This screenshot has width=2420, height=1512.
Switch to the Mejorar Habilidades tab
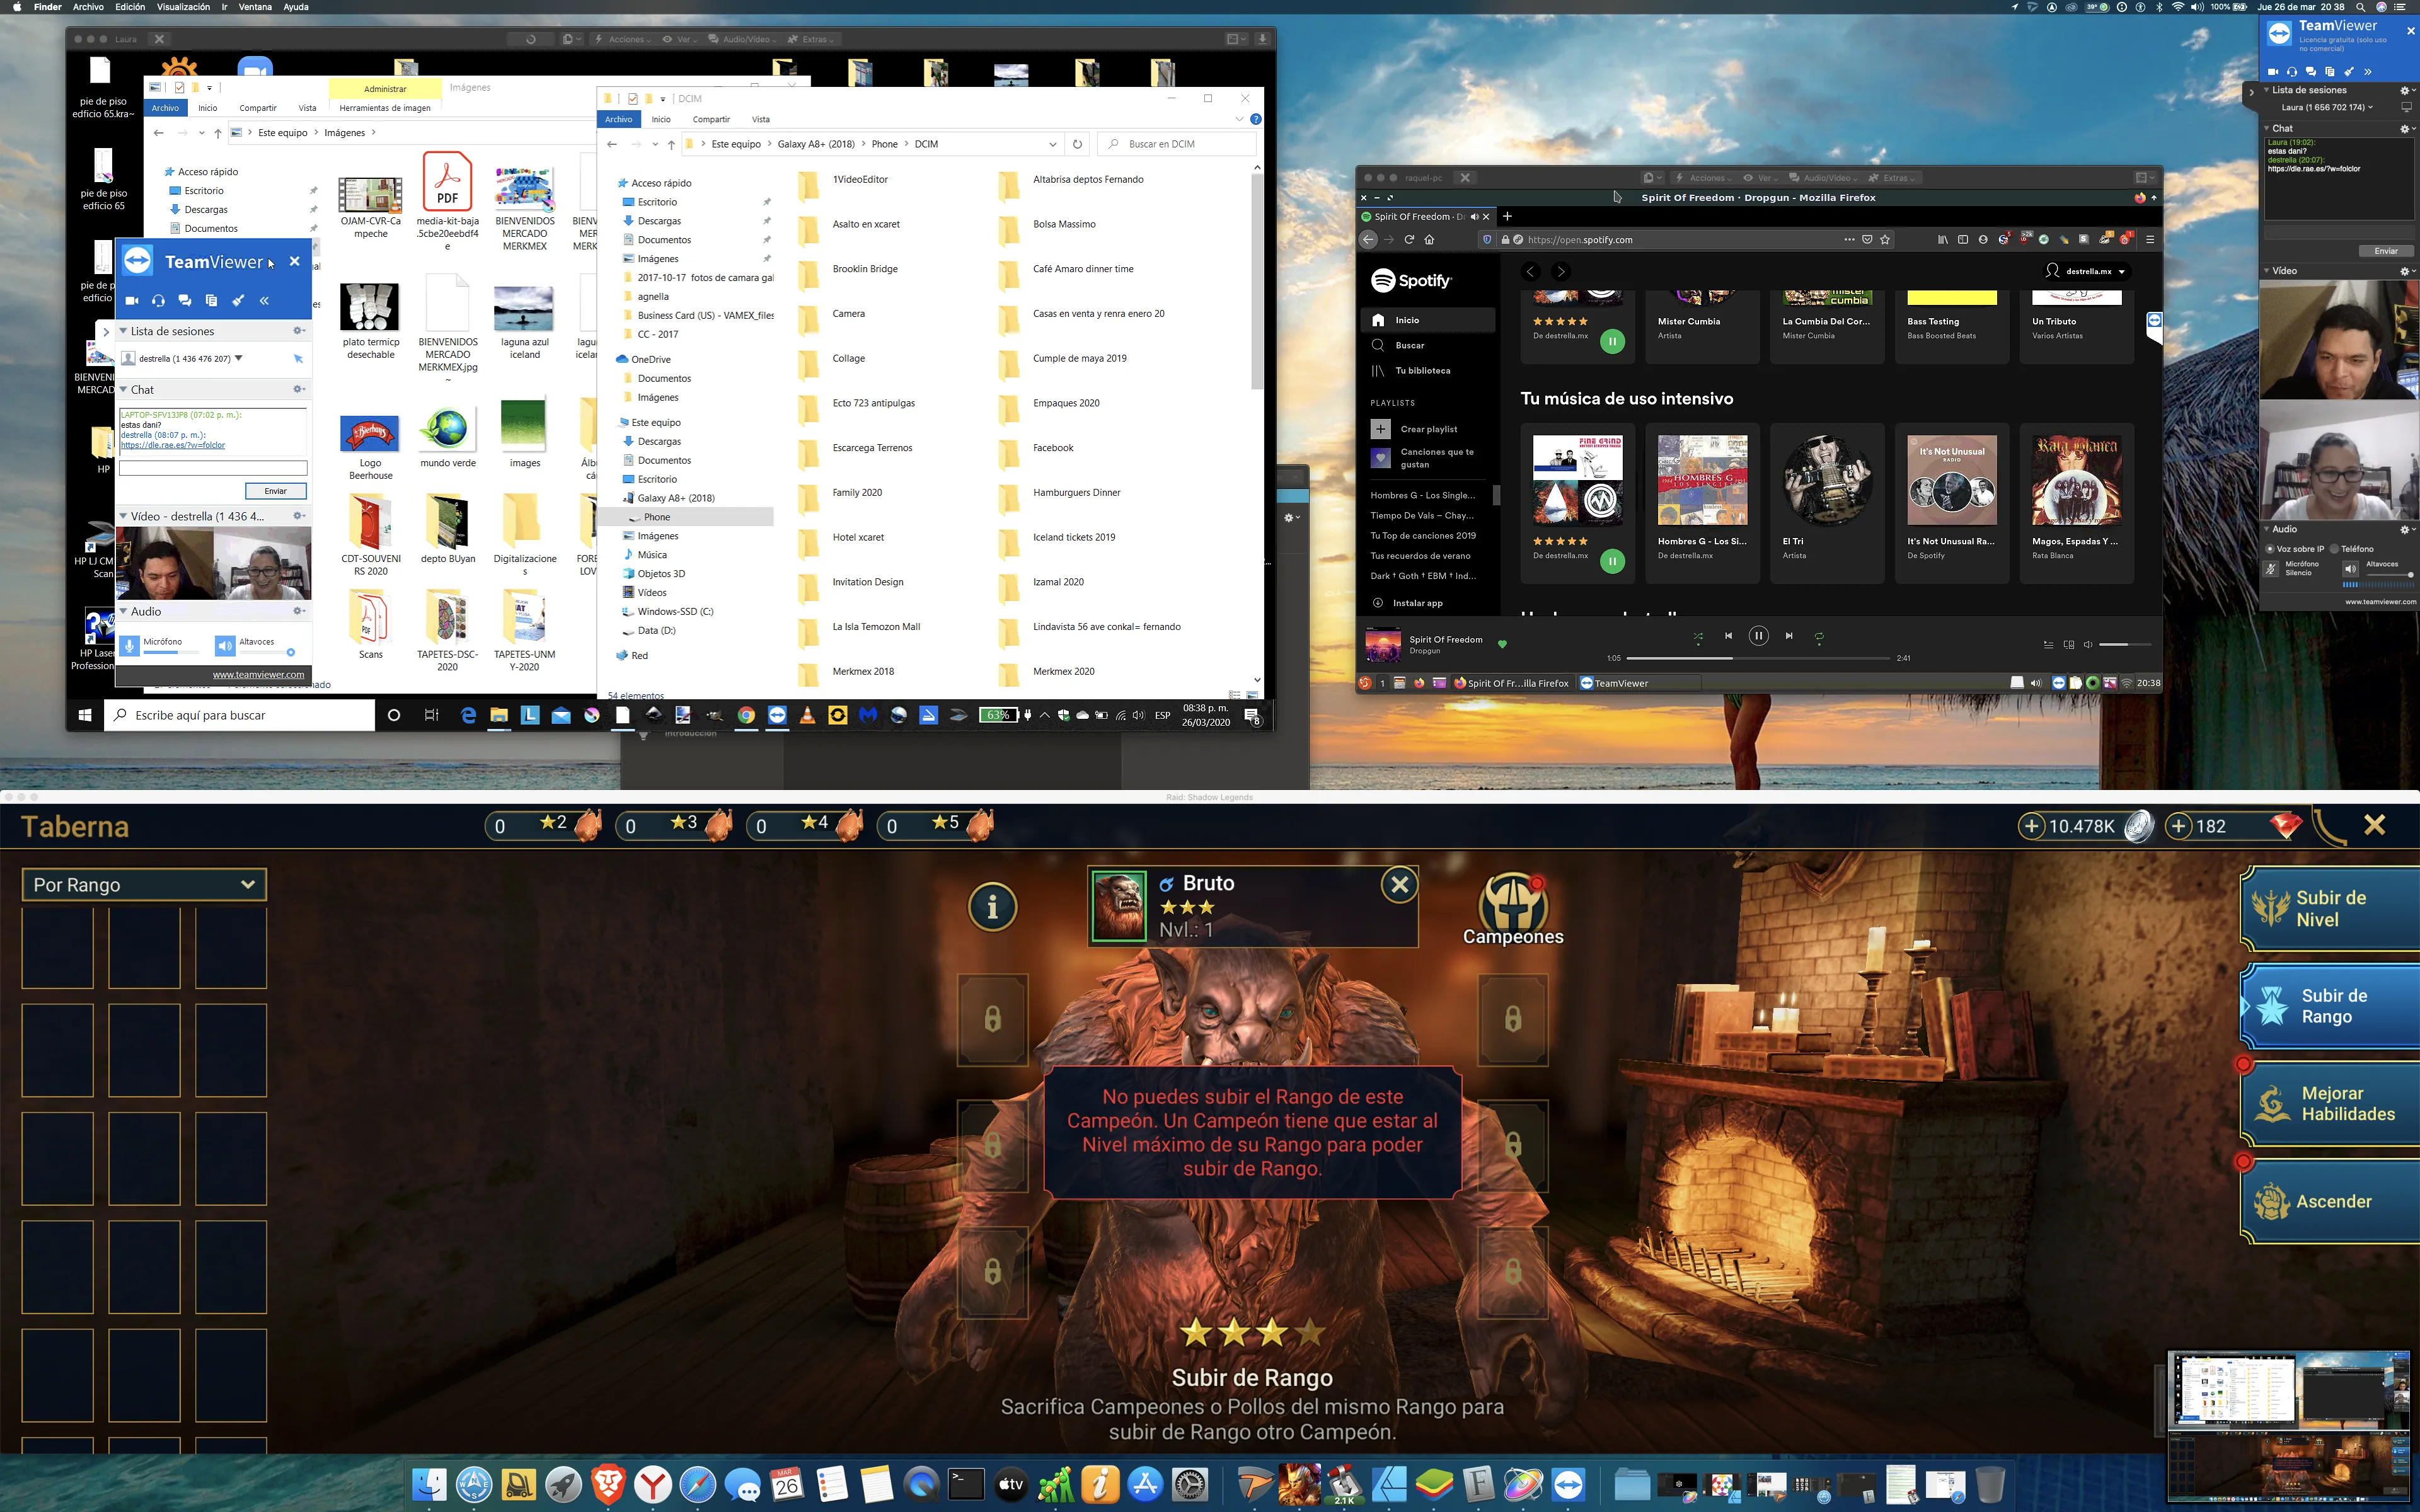point(2330,1104)
